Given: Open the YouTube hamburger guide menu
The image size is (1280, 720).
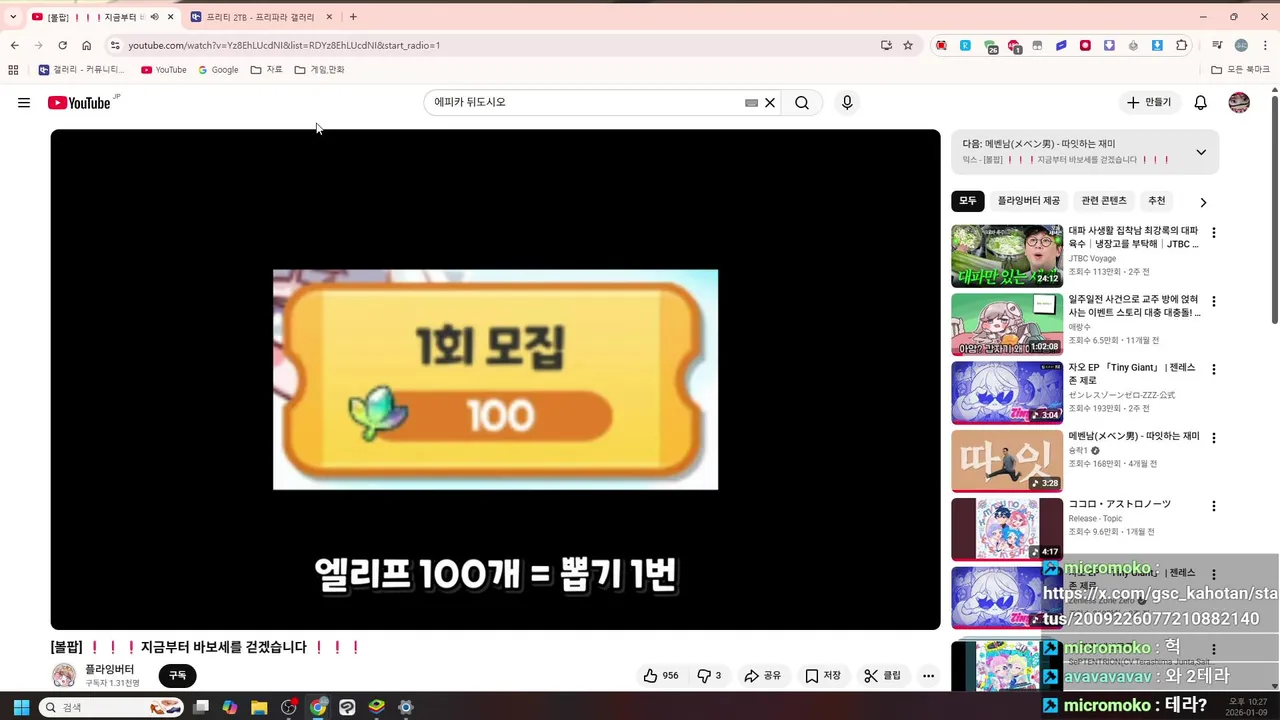Looking at the screenshot, I should 24,103.
